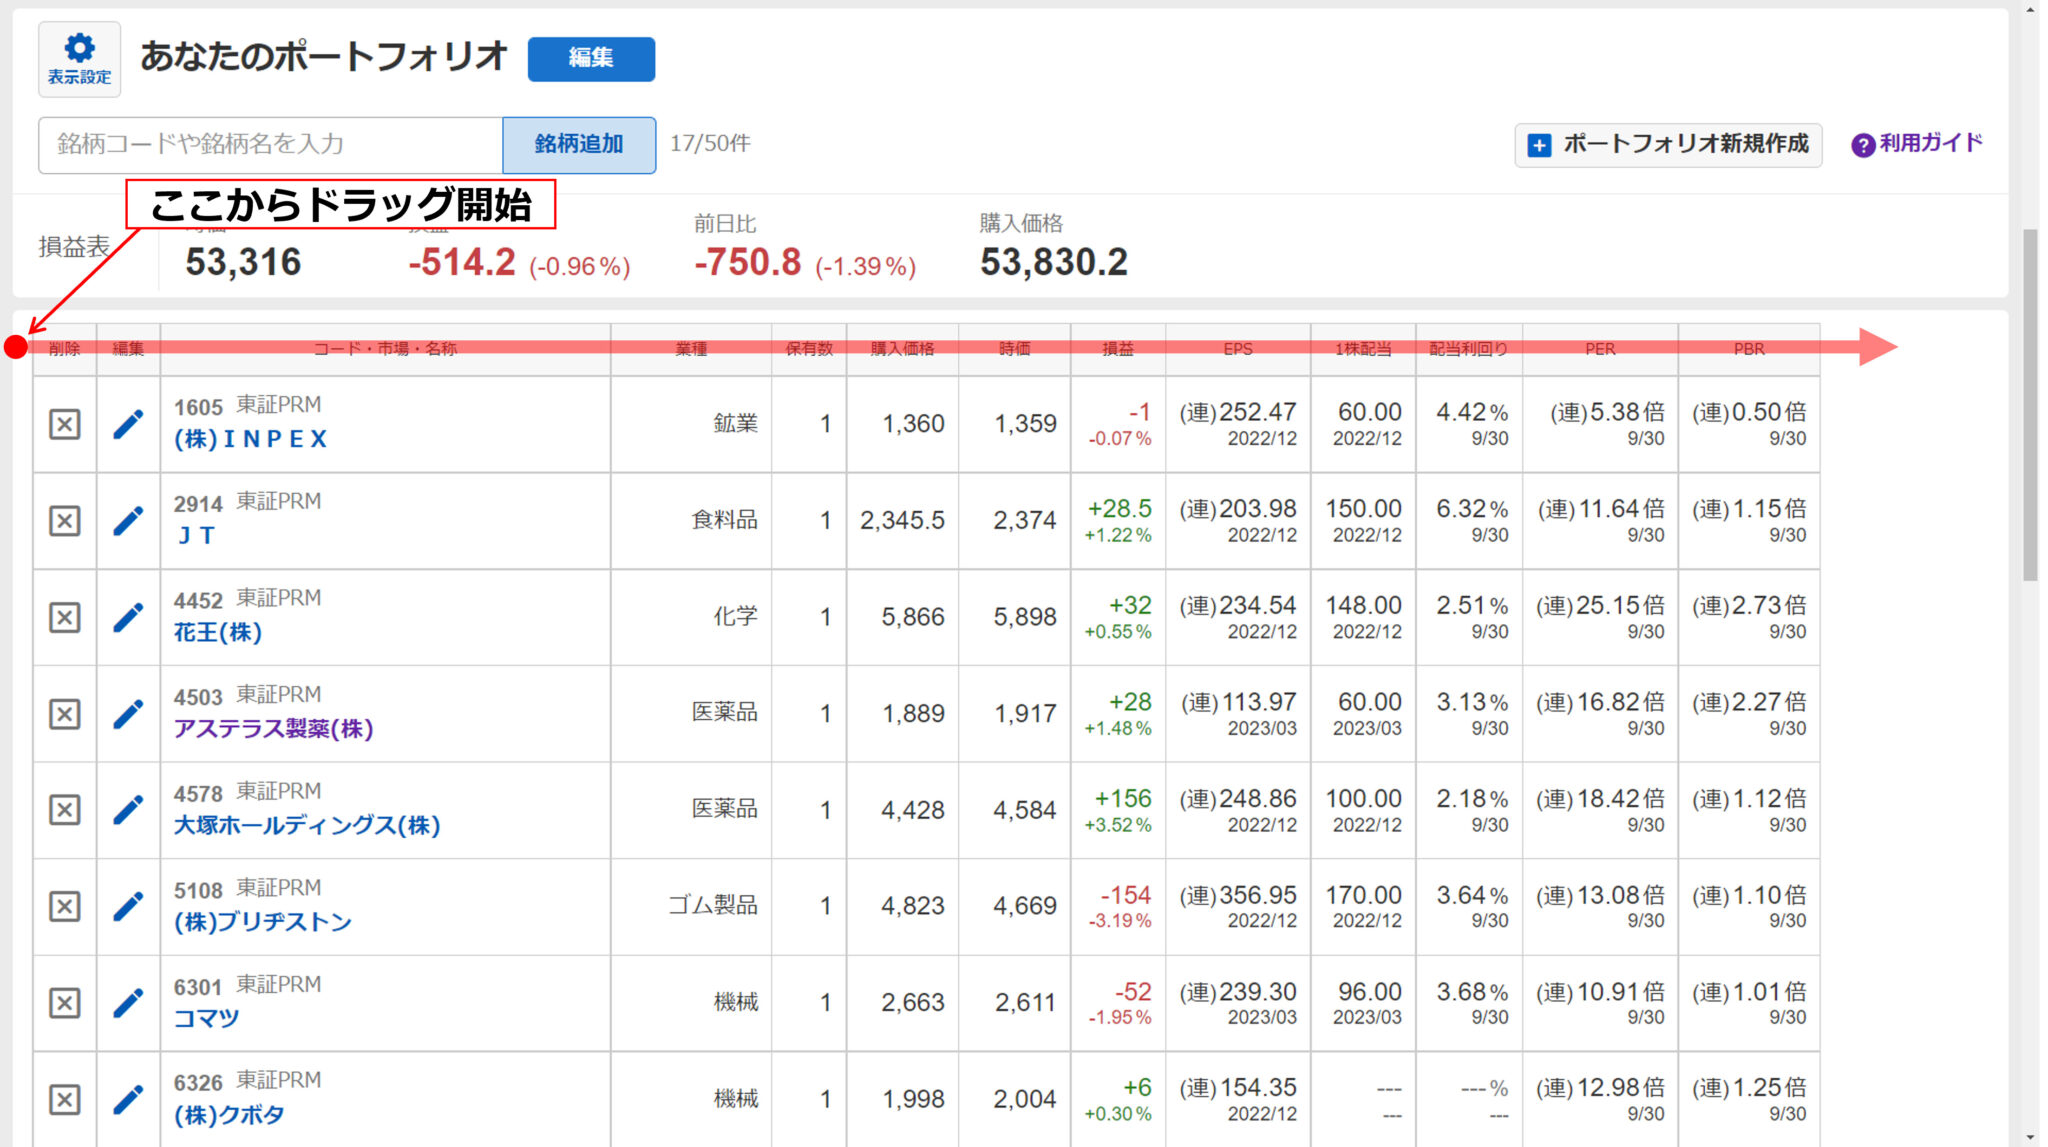Click the pencil edit icon for JT
Screen dimensions: 2048x1147
pos(128,520)
